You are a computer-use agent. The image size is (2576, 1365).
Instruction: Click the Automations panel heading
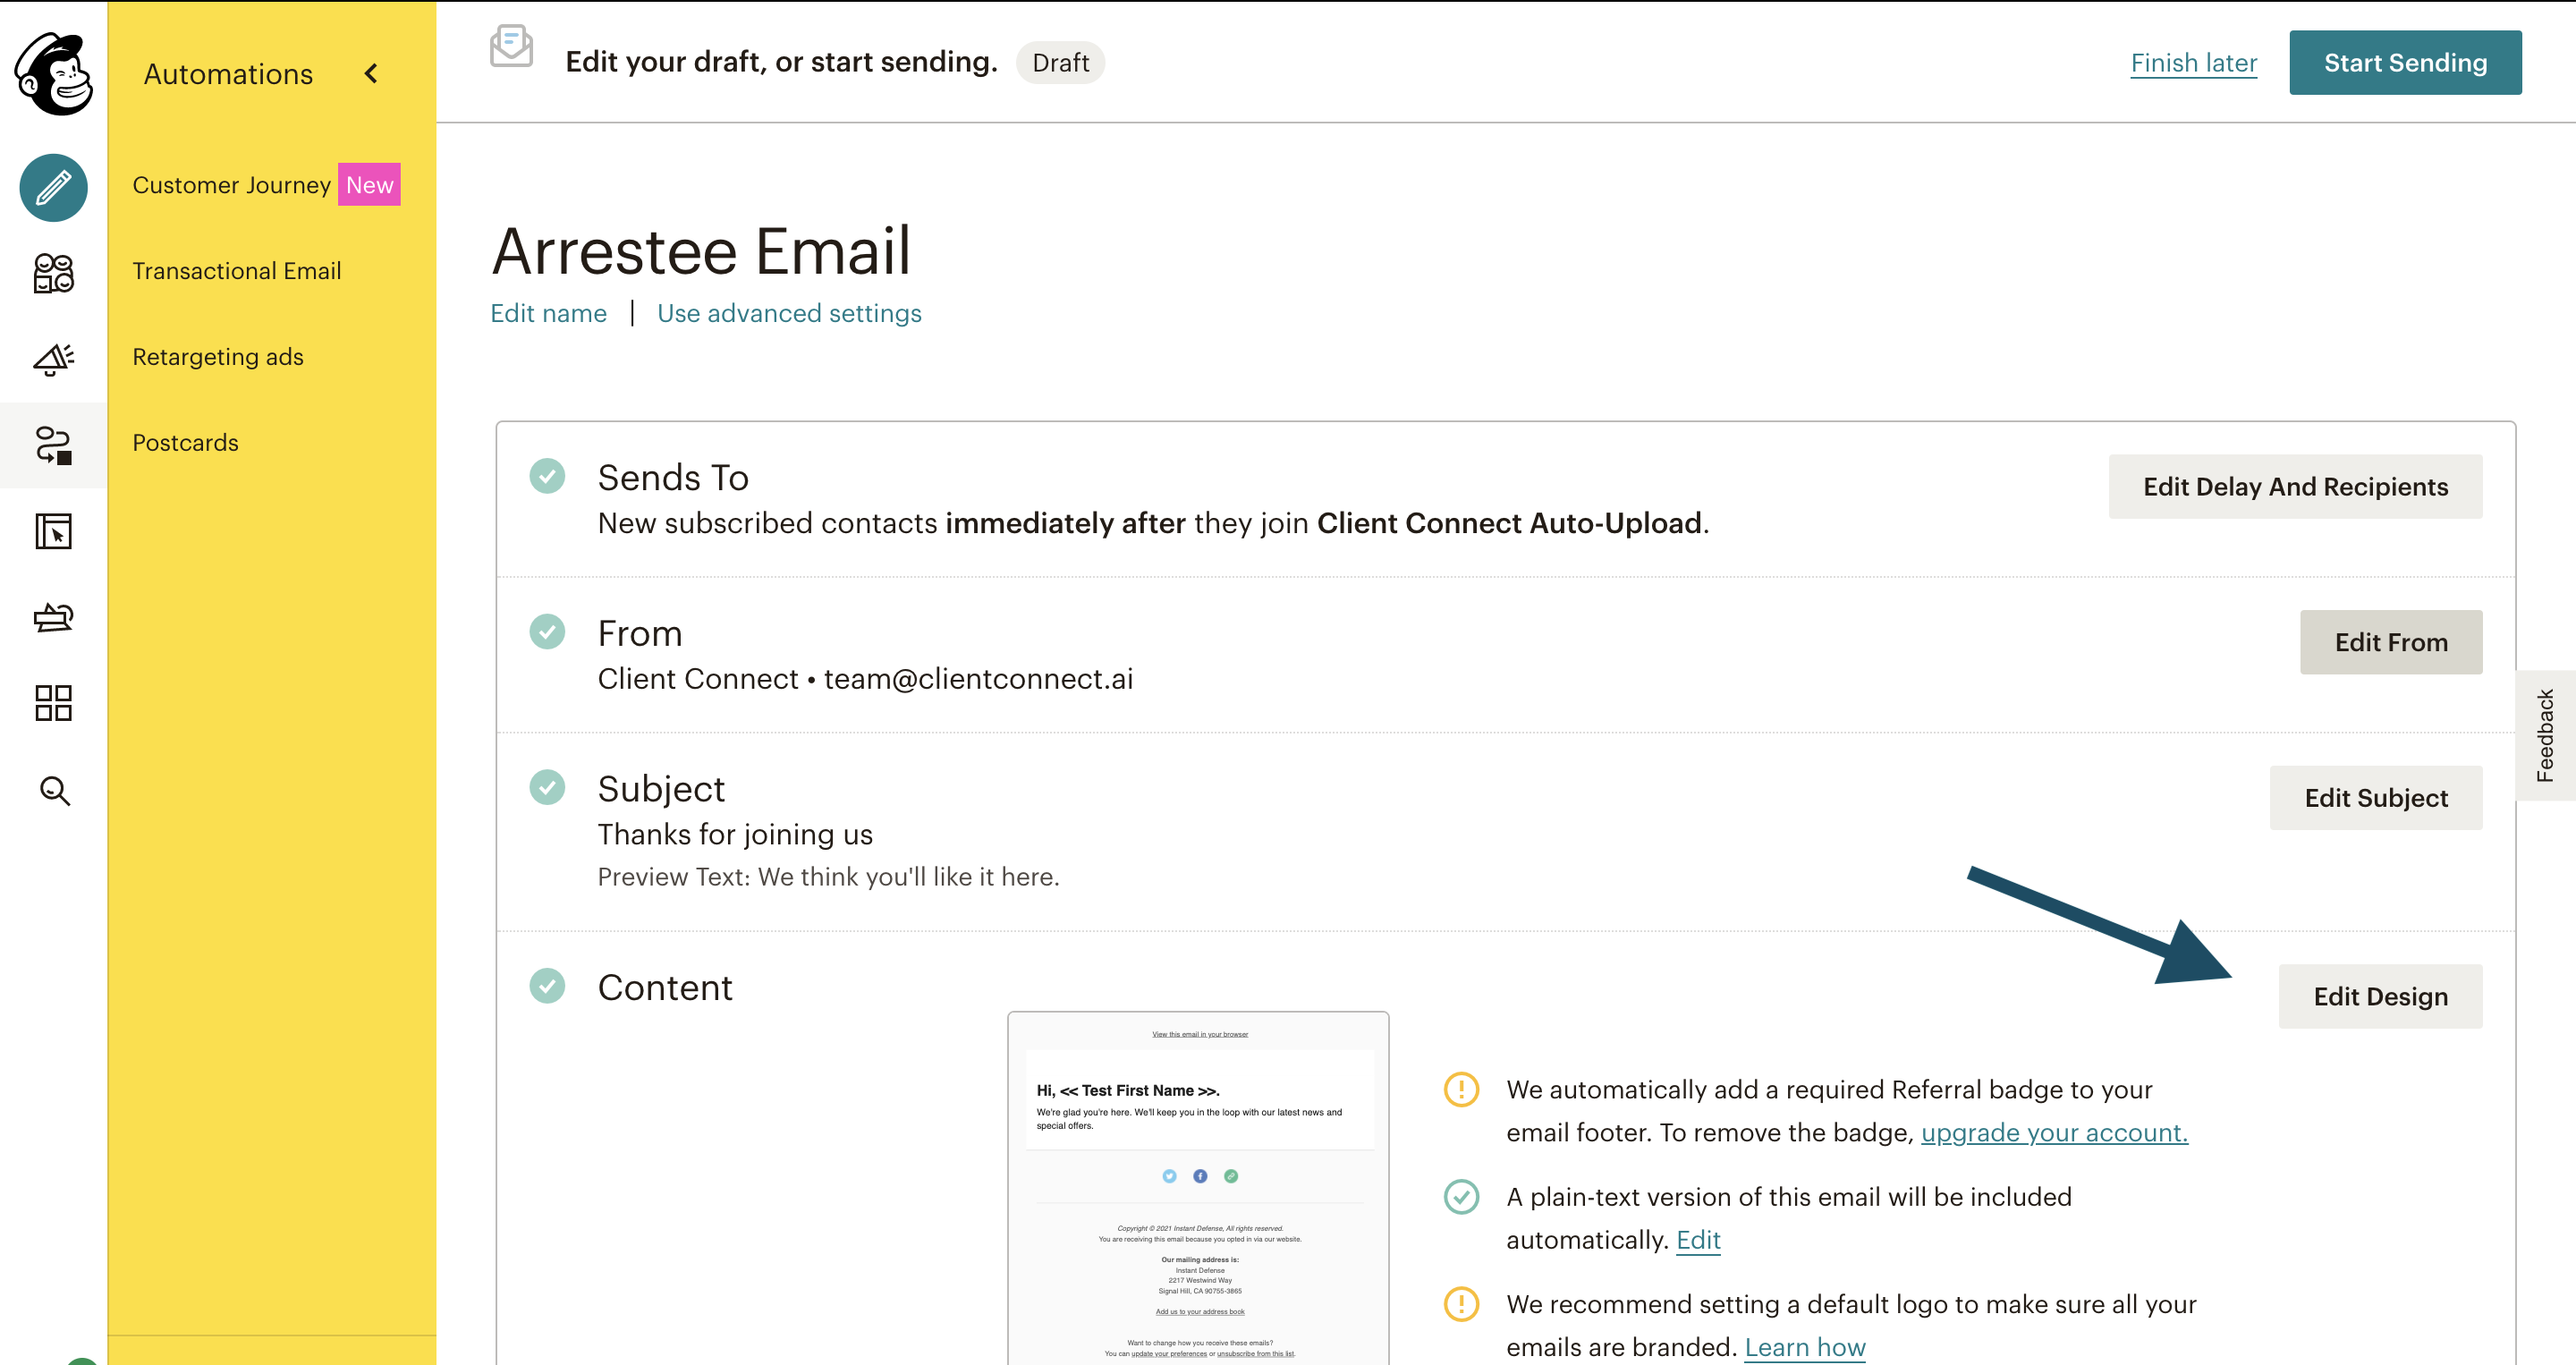coord(228,74)
